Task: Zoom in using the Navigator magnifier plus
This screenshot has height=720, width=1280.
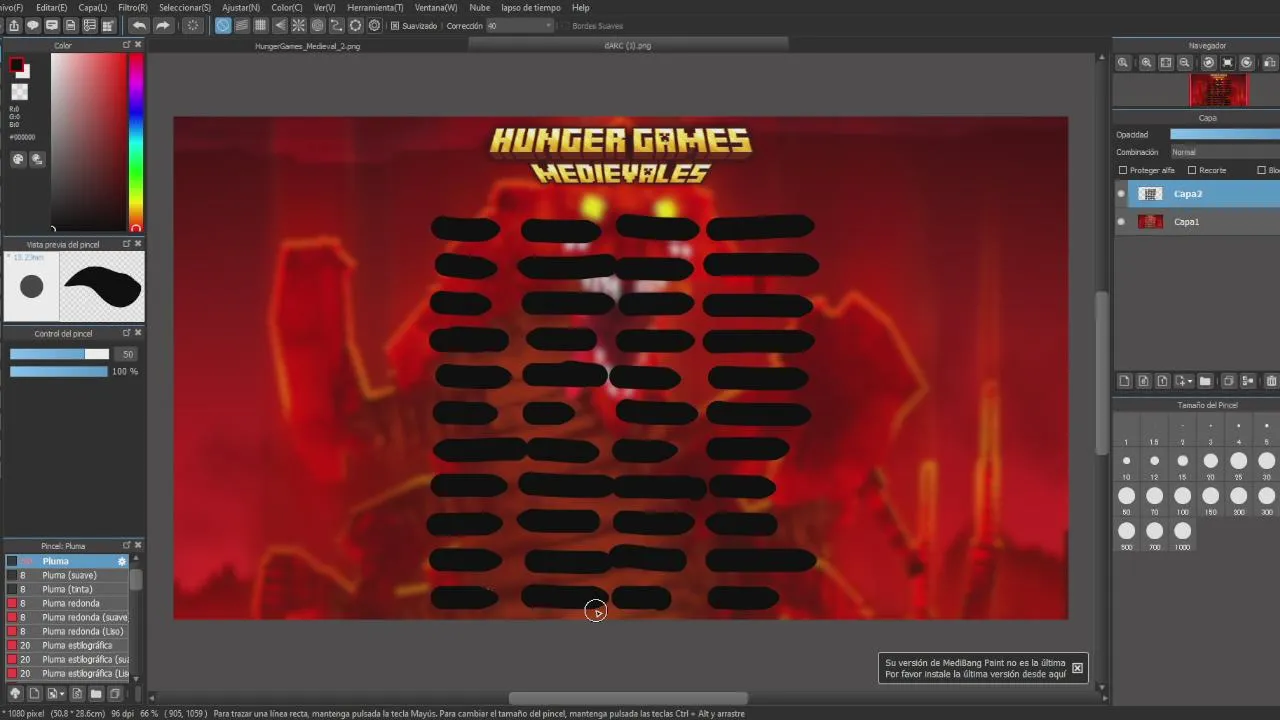Action: pos(1147,62)
